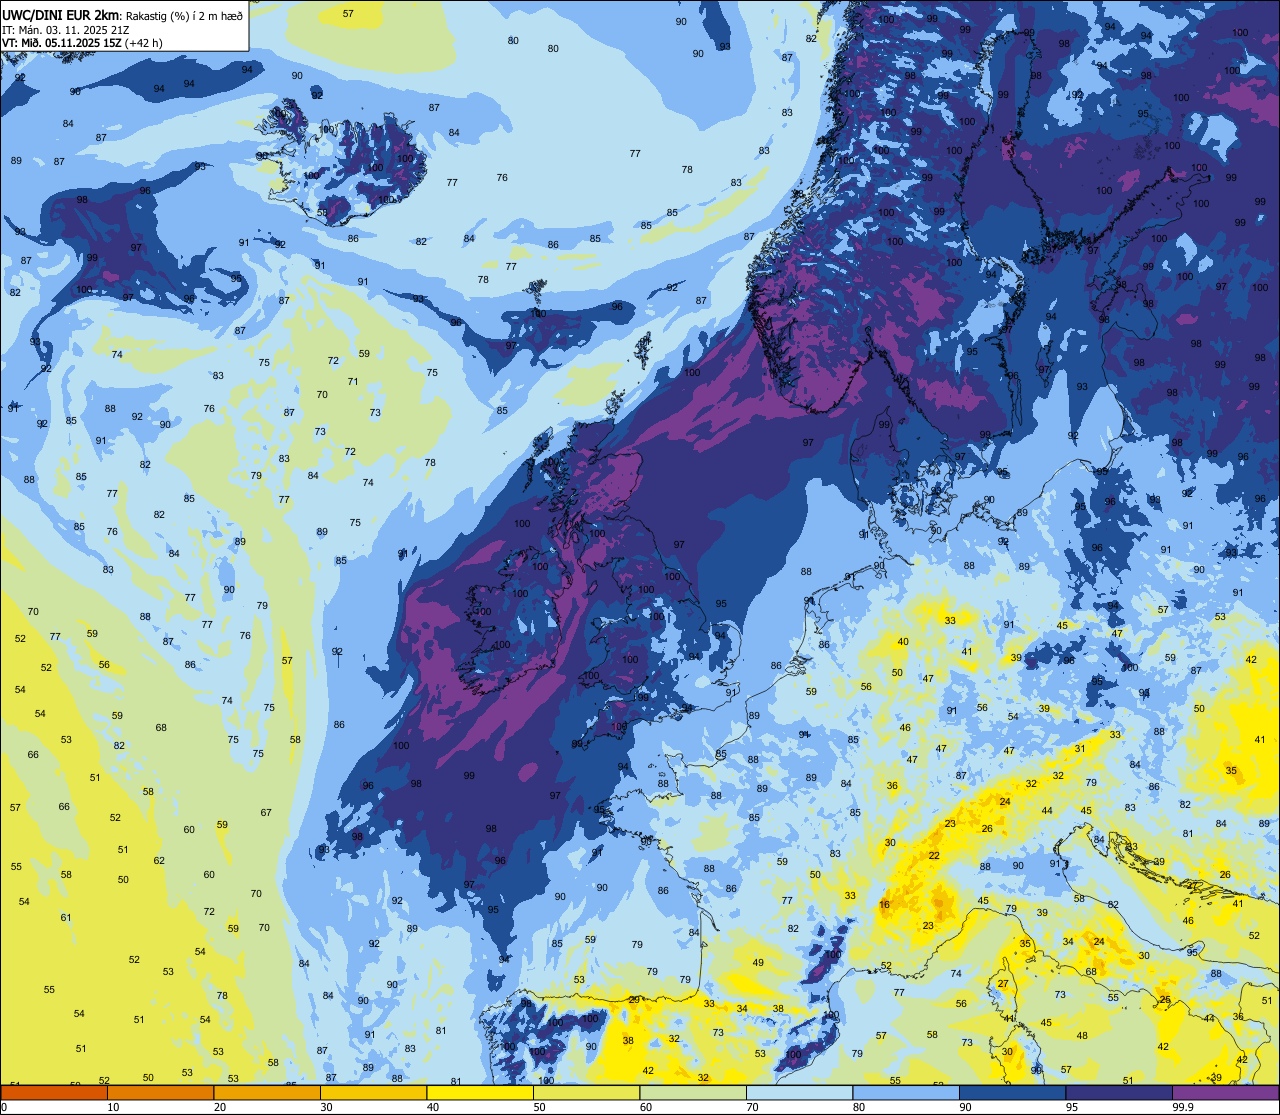
Task: Click the humidity value '62' on the map
Action: pos(159,860)
